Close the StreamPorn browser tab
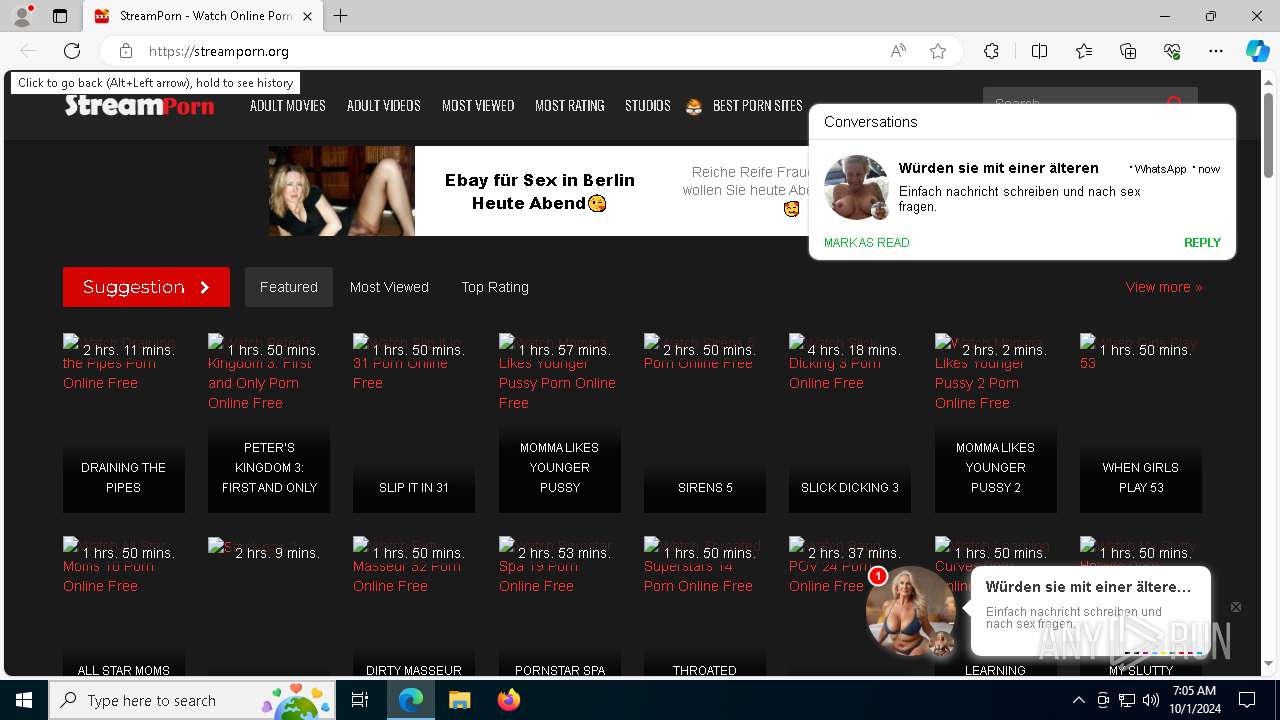This screenshot has height=720, width=1280. 307,16
